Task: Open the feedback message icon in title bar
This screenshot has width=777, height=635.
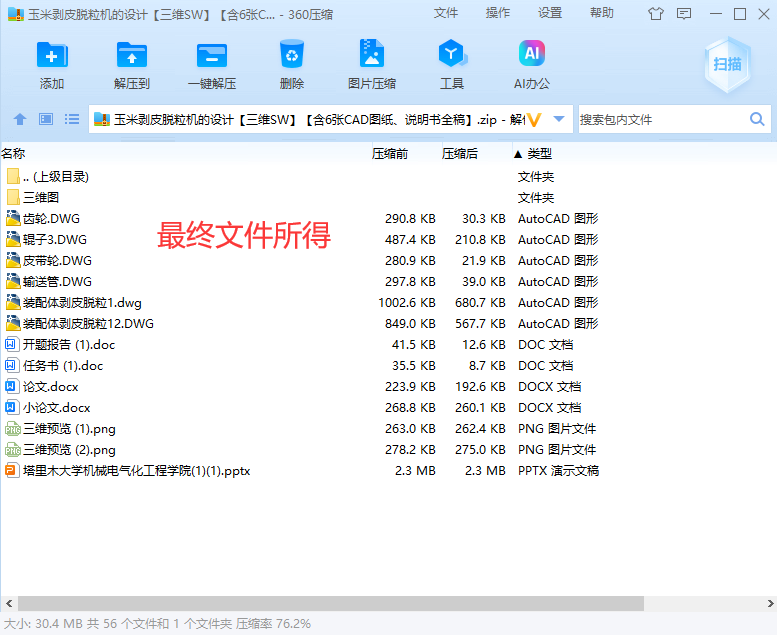Action: [x=684, y=14]
